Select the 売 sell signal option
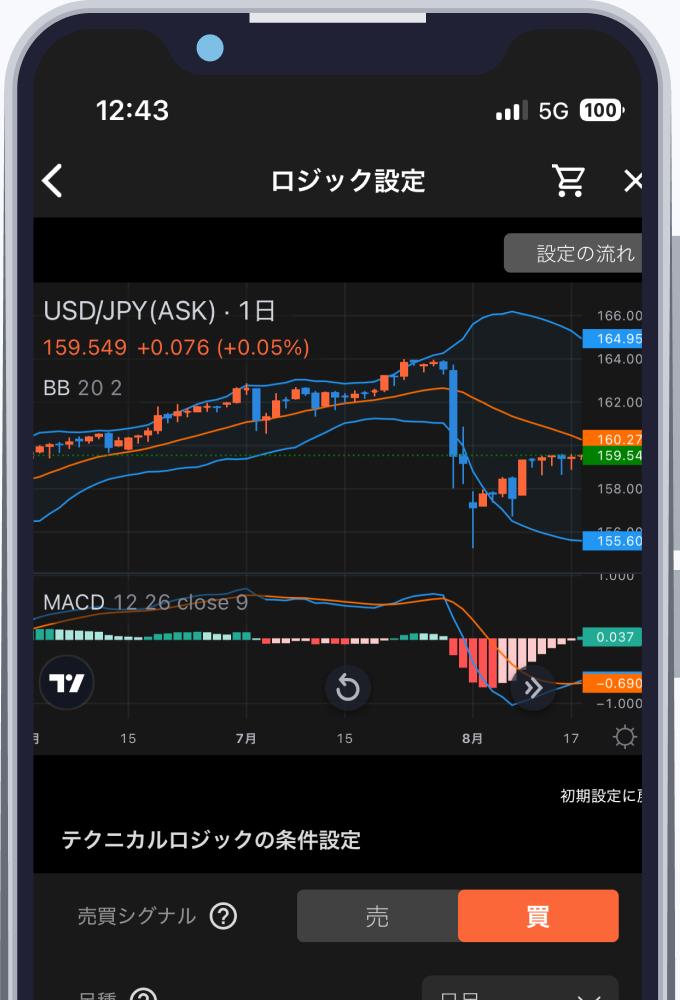Viewport: 680px width, 1000px height. click(378, 916)
